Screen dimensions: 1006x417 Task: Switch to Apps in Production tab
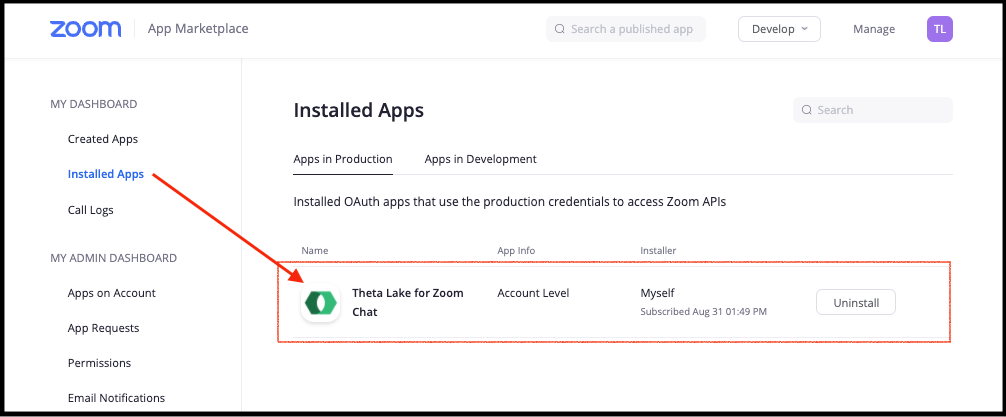coord(343,159)
